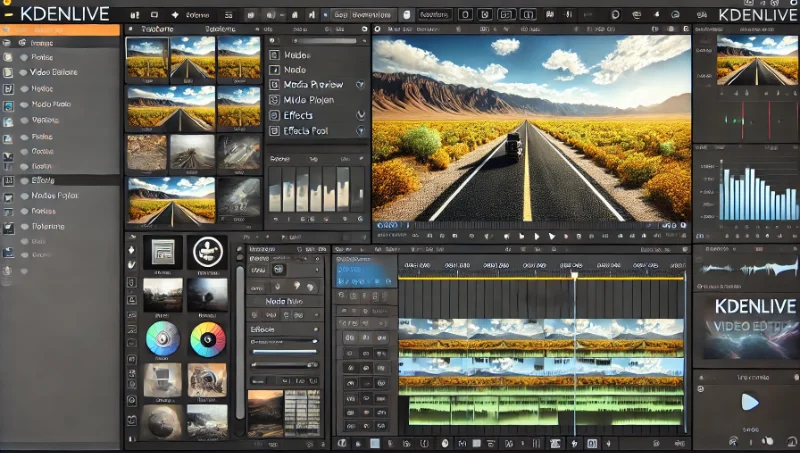Select the blue-cyan color wheel effect
This screenshot has height=453, width=800.
click(x=163, y=339)
